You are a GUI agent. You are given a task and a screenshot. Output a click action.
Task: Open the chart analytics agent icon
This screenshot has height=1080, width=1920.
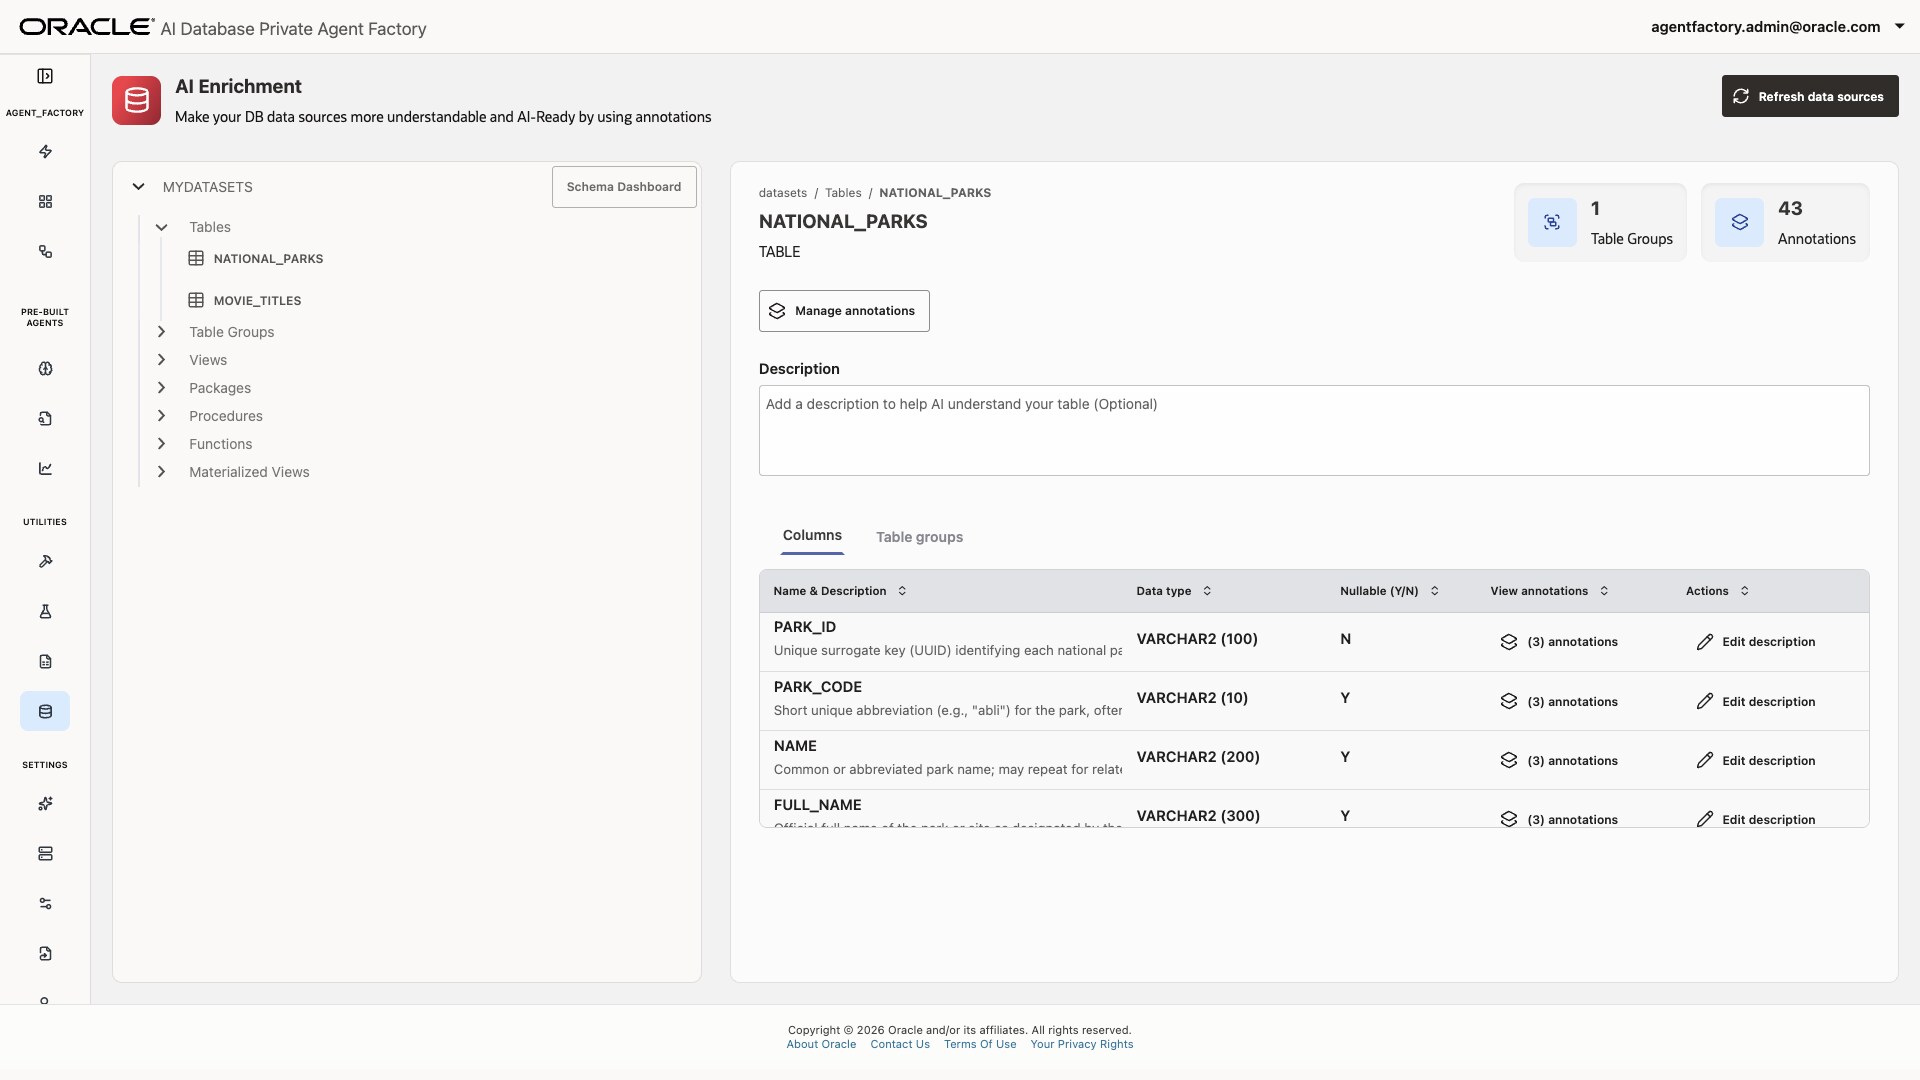point(45,469)
